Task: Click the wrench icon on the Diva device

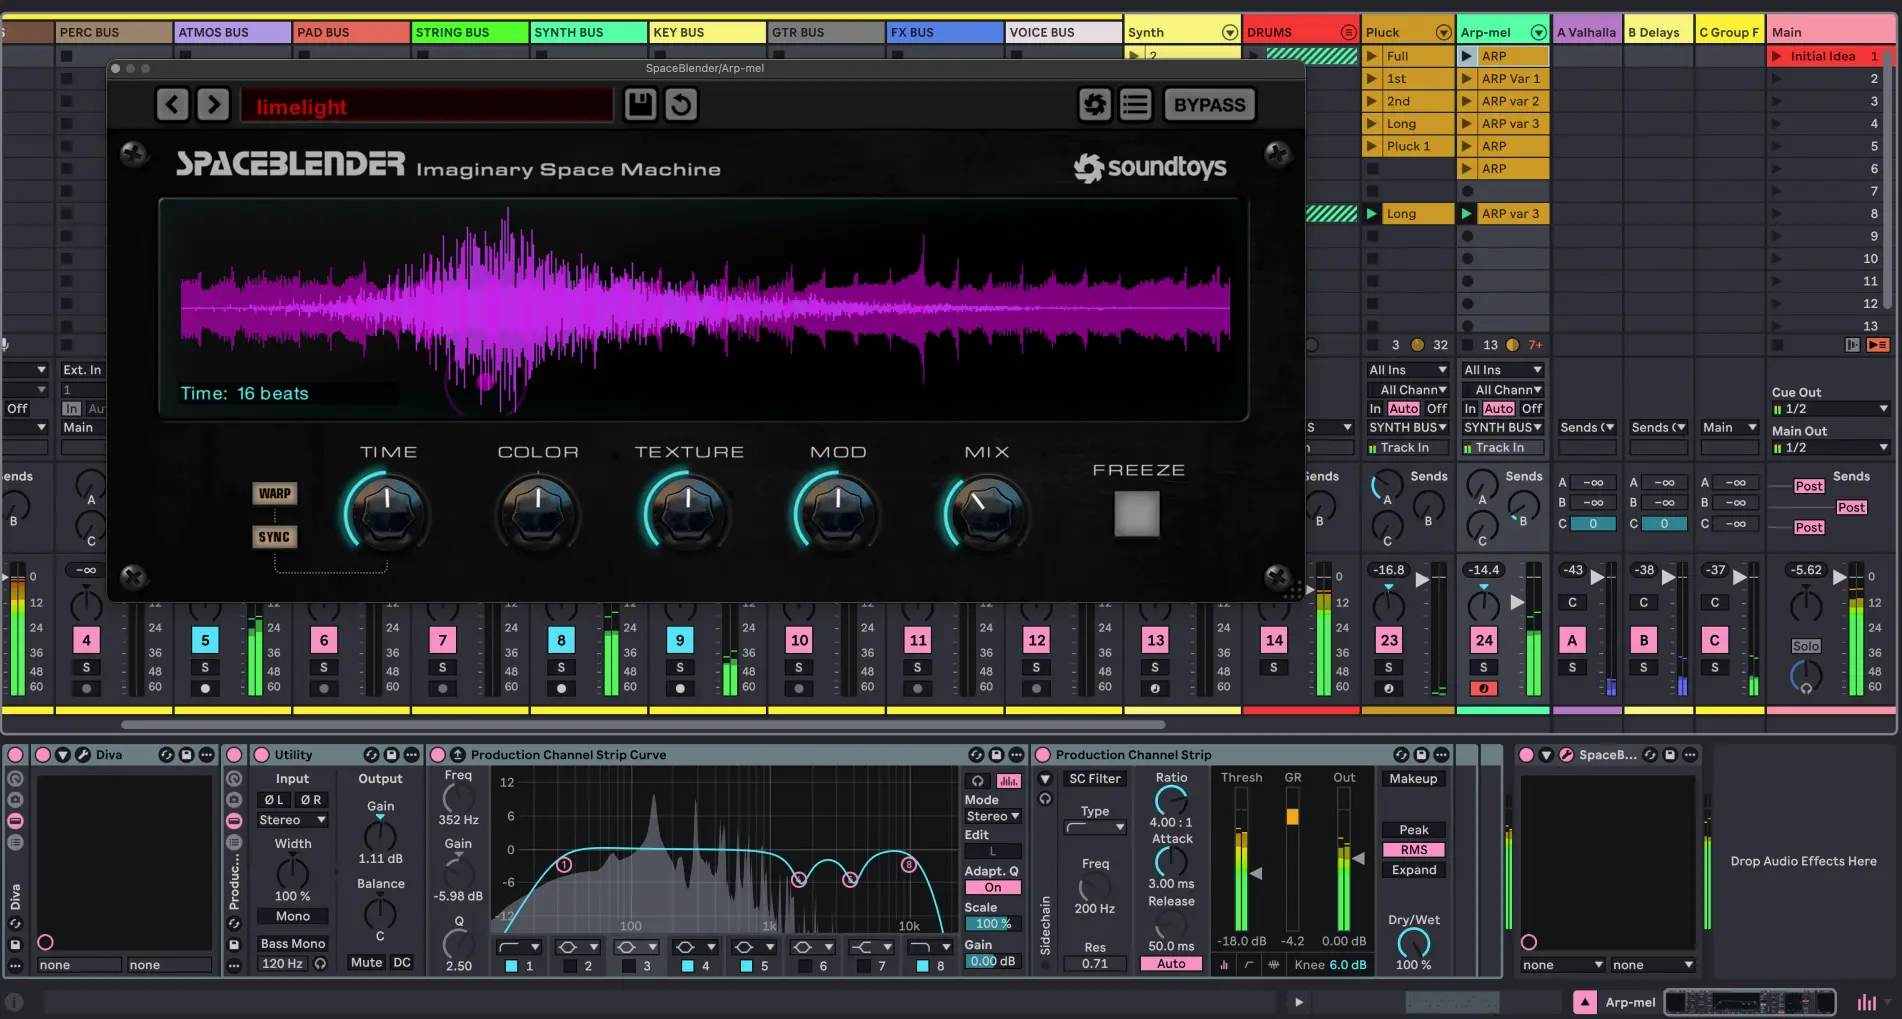Action: coord(83,755)
